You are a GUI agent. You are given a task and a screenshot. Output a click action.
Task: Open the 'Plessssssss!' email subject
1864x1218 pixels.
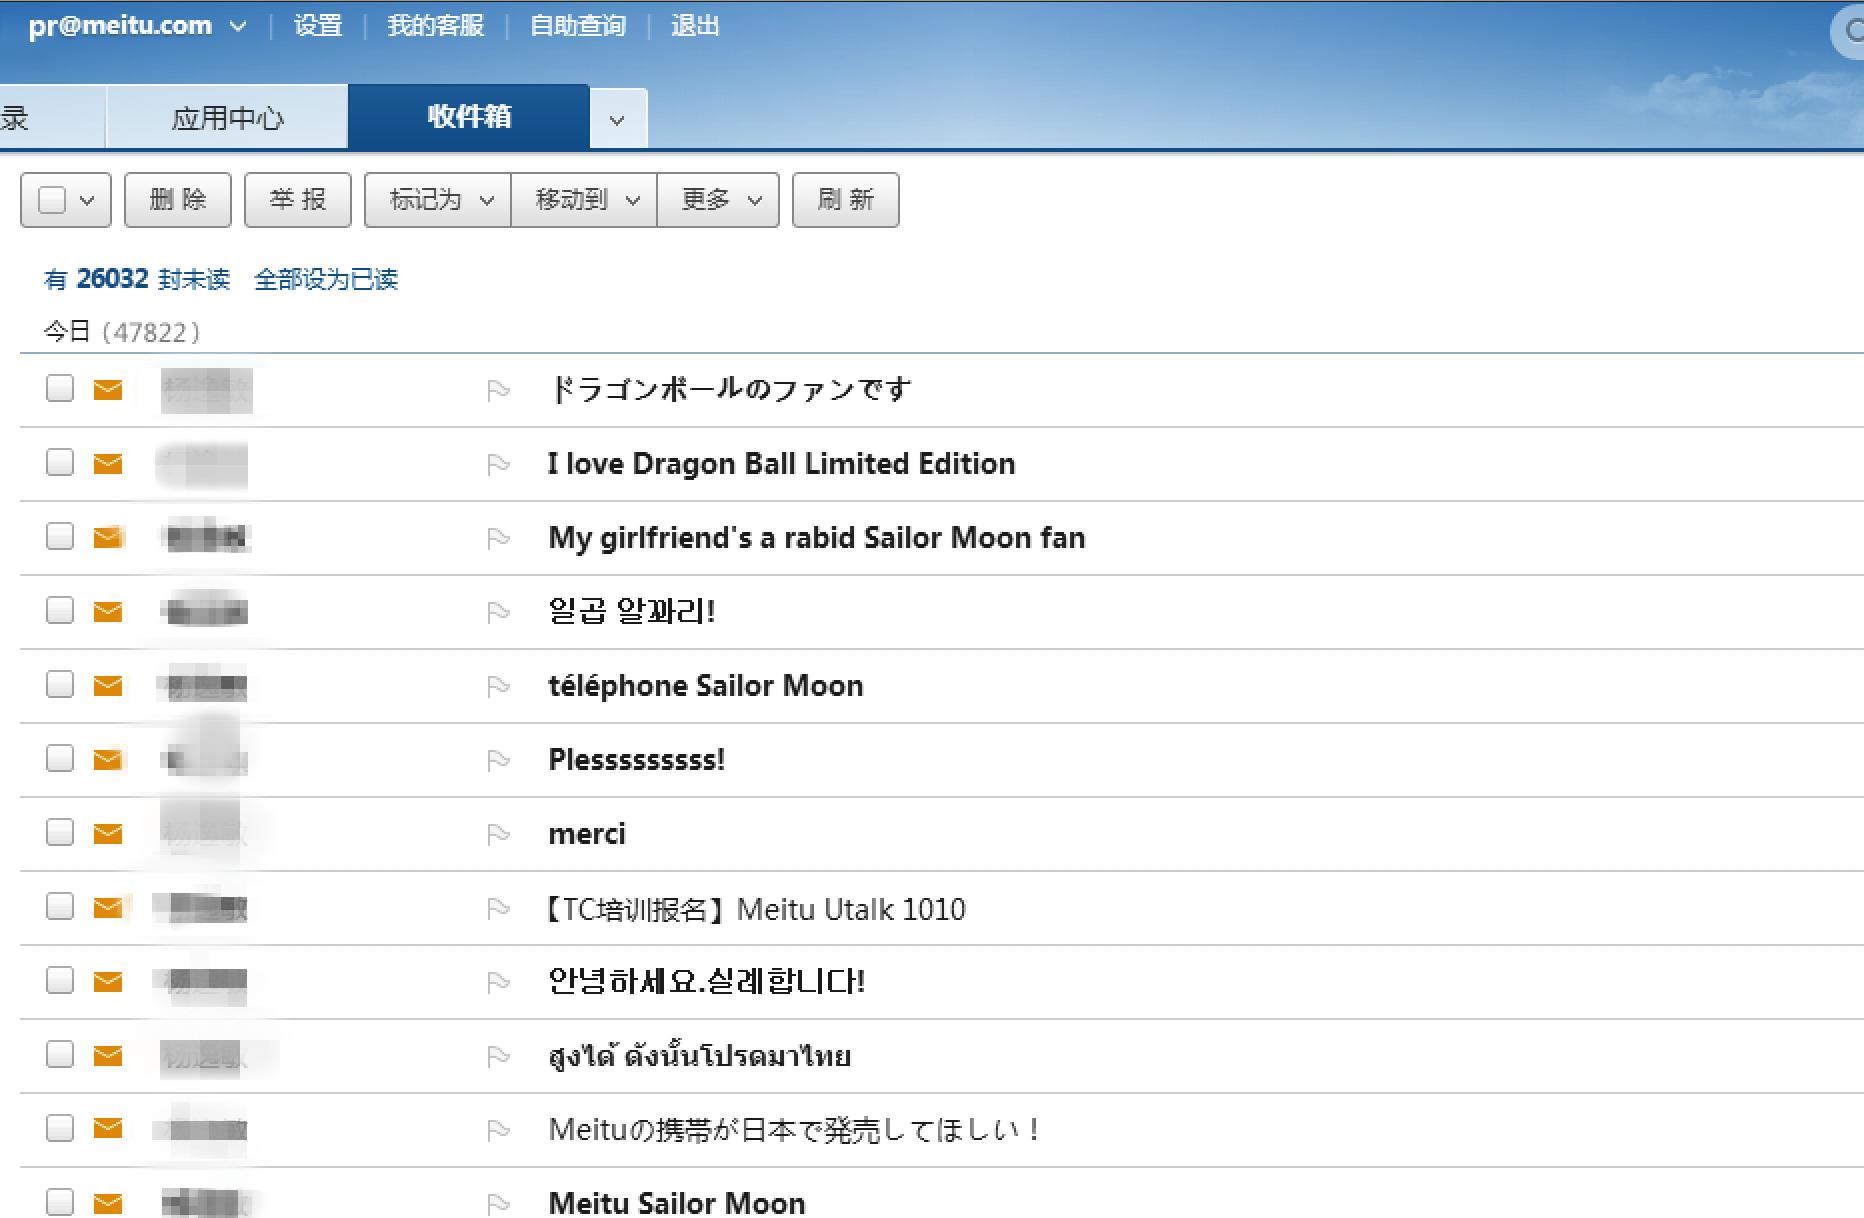tap(636, 760)
